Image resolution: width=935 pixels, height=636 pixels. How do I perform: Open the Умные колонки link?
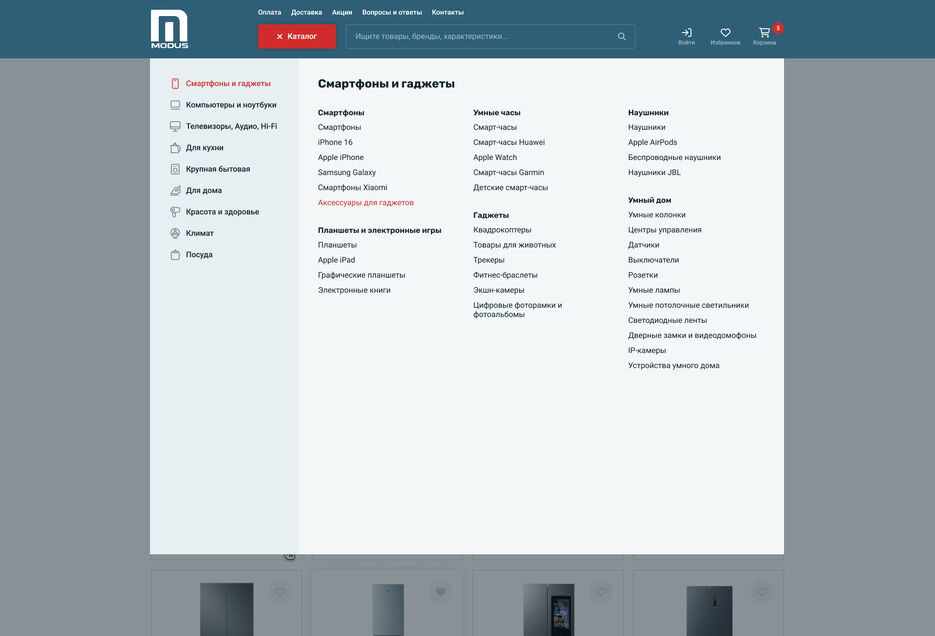pos(657,215)
